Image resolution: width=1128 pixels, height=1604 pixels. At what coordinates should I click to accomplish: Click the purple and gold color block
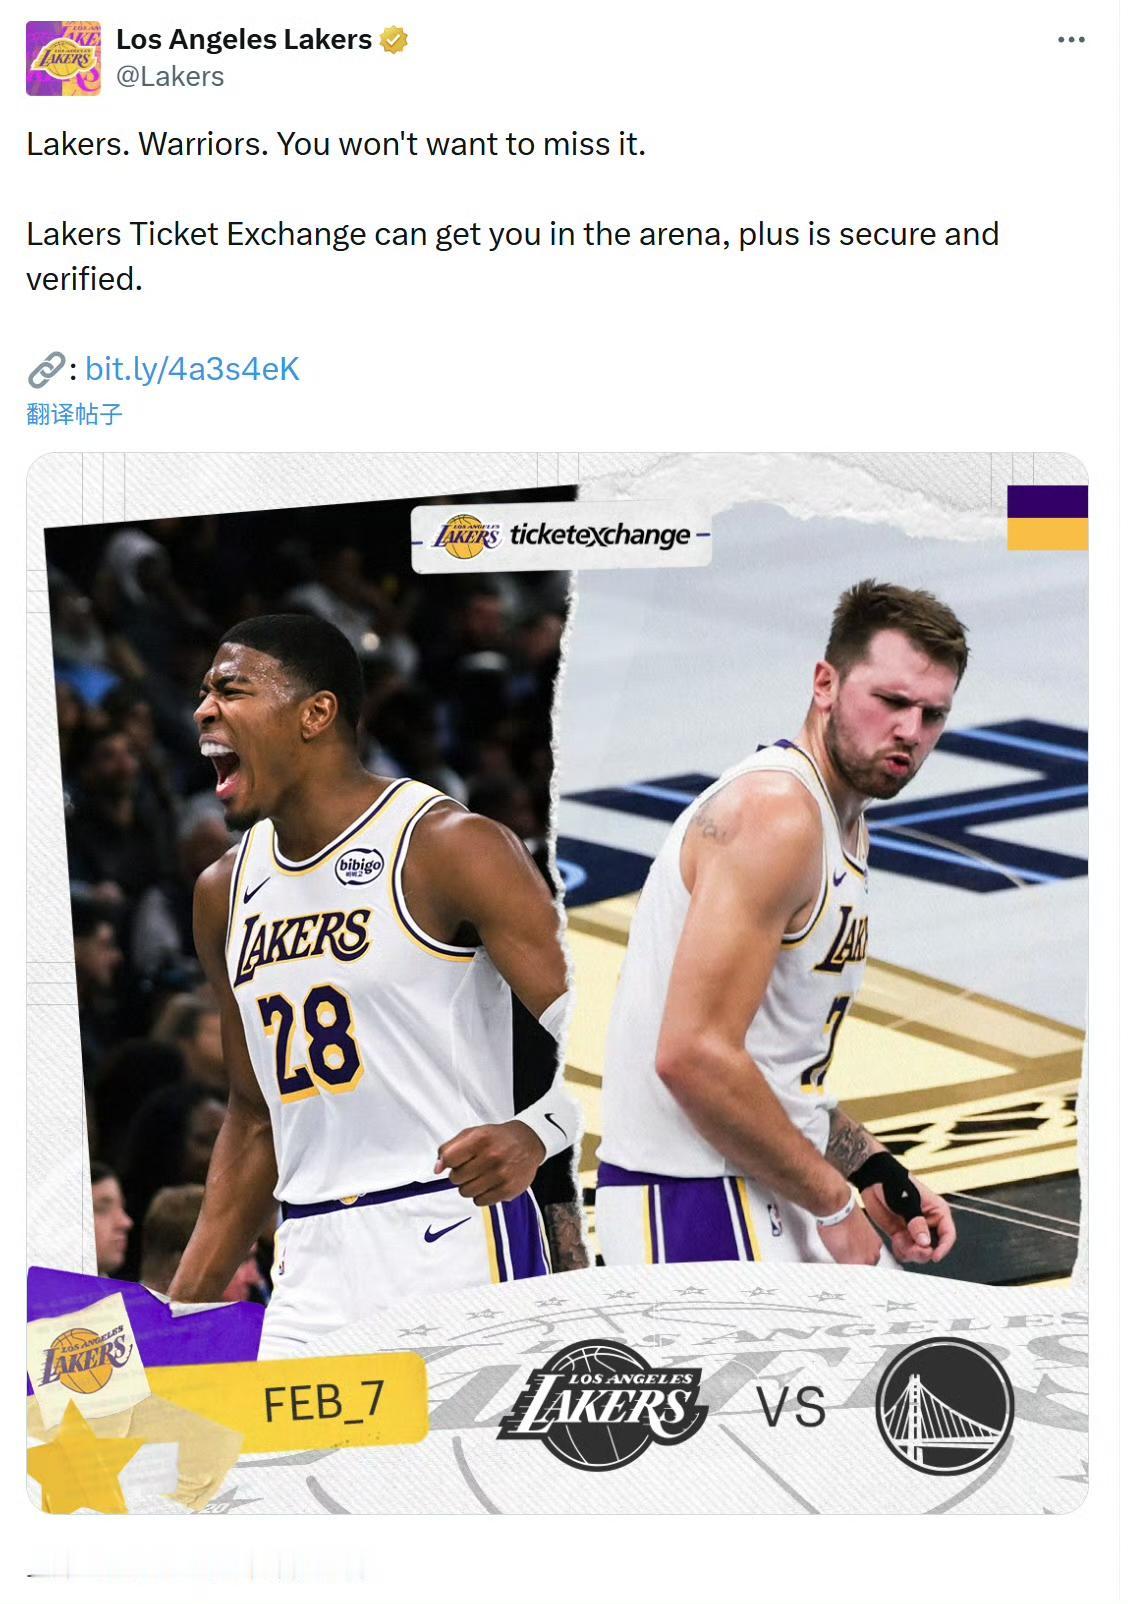click(1047, 517)
